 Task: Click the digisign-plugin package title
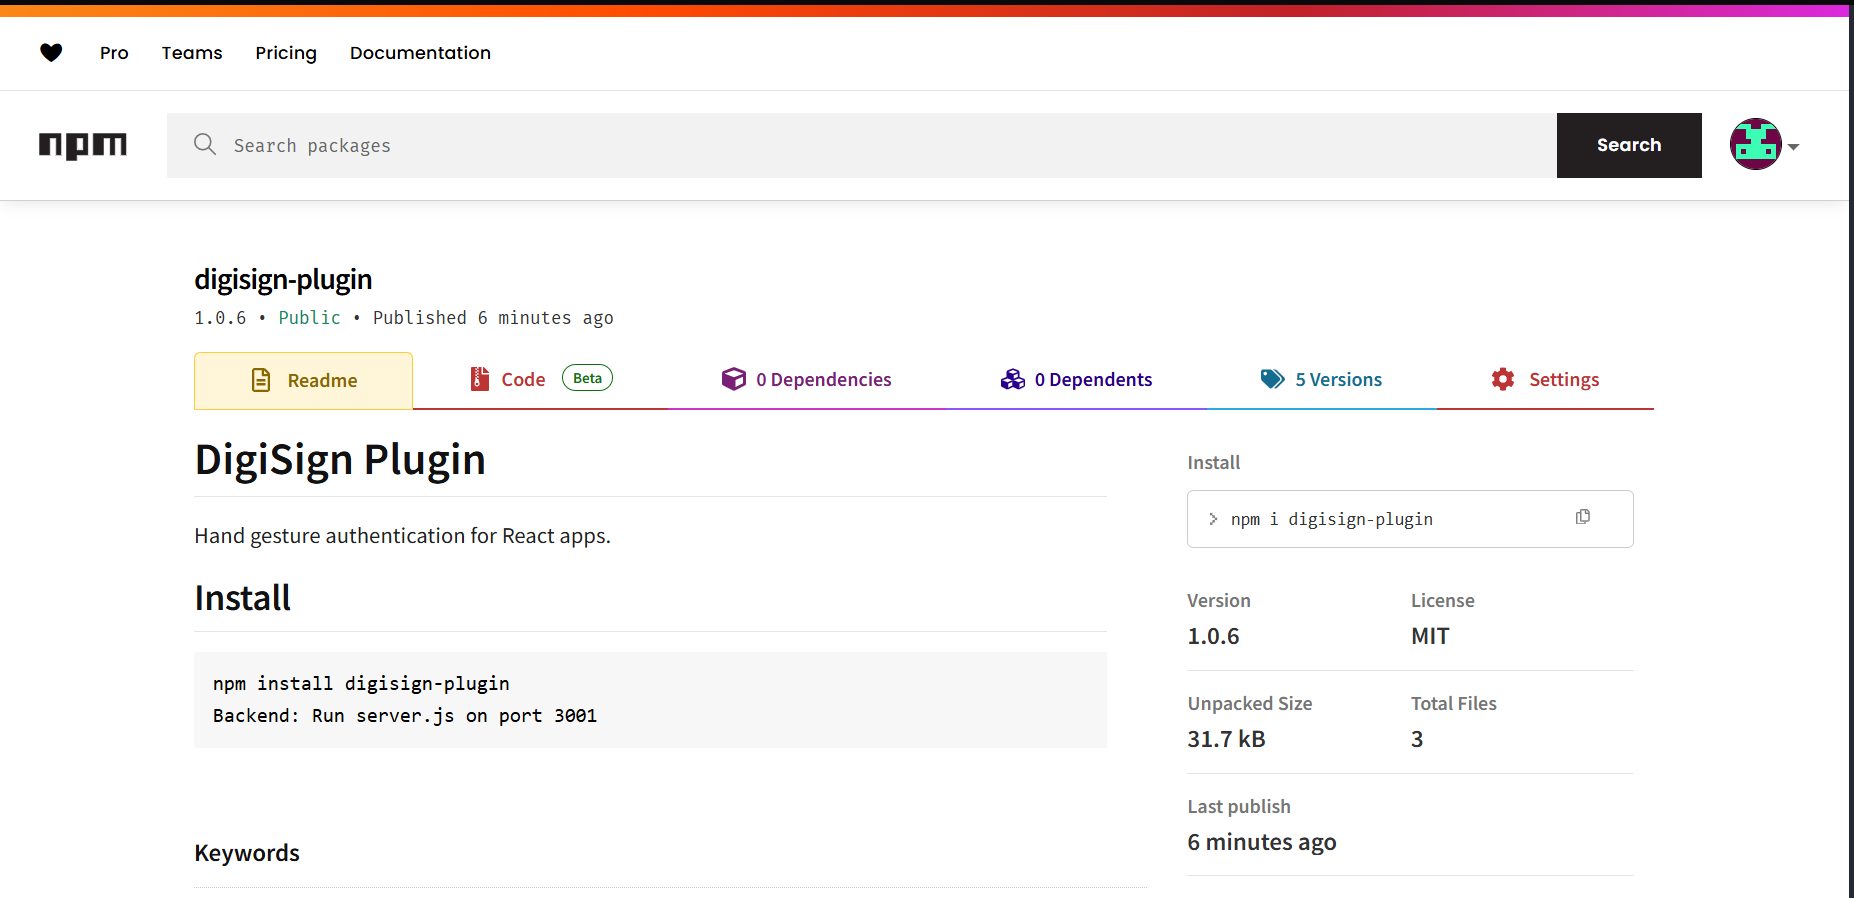tap(283, 279)
